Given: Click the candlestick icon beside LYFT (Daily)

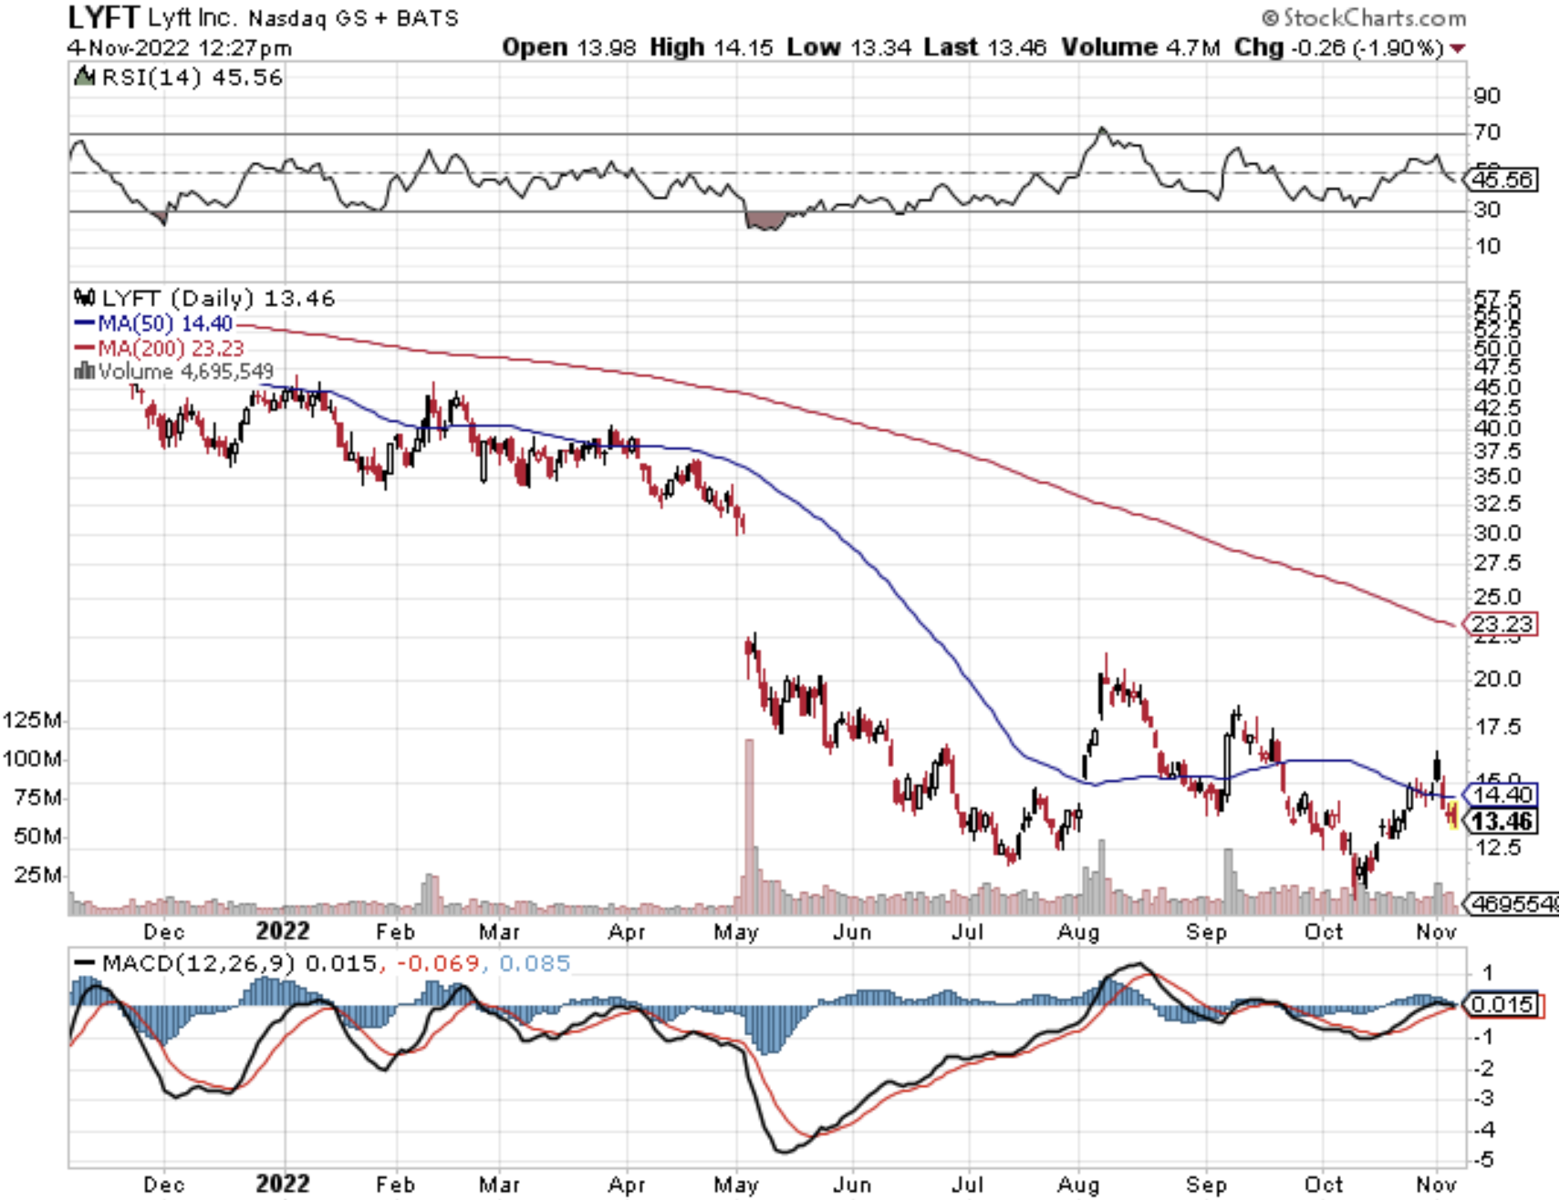Looking at the screenshot, I should coord(85,298).
